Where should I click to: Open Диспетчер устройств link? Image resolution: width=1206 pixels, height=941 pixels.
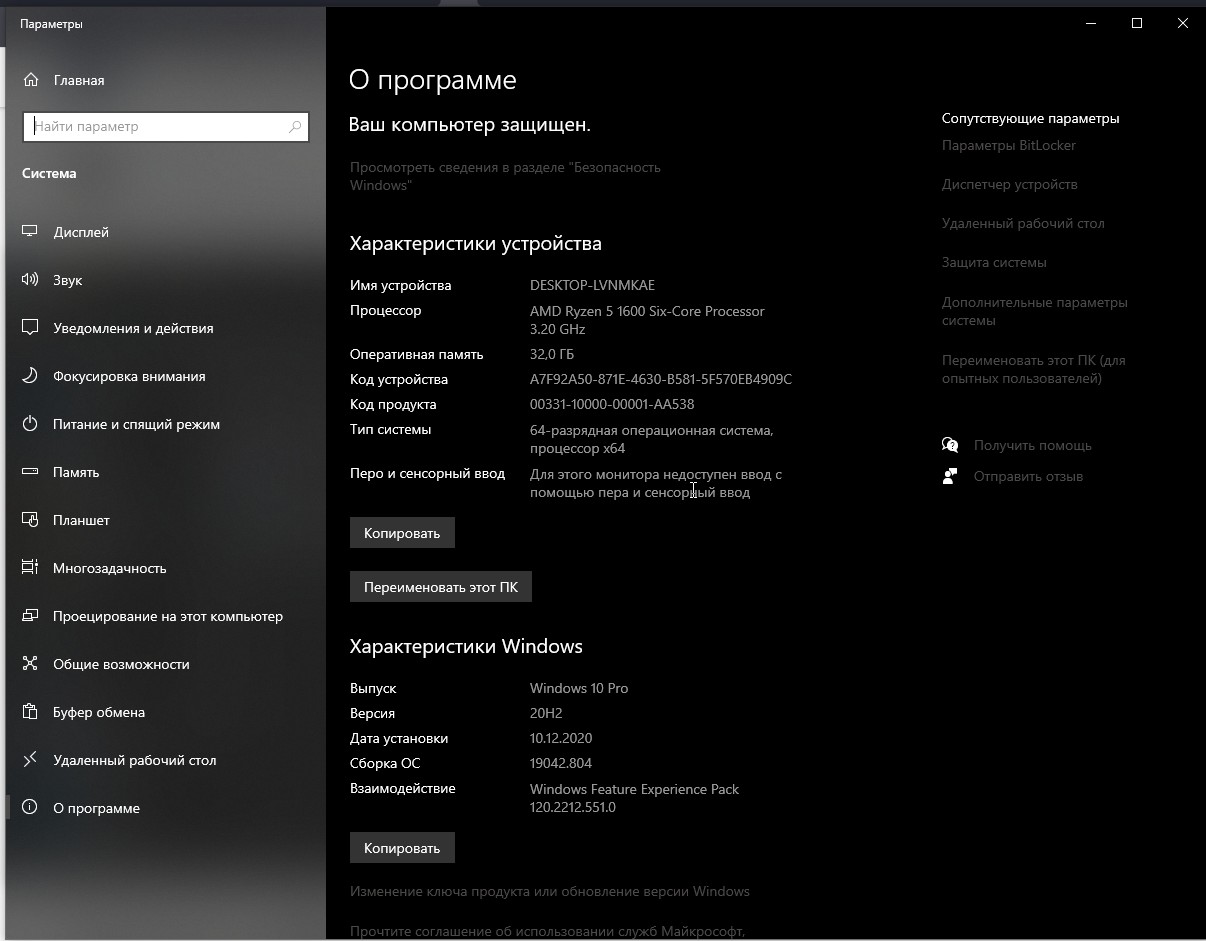tap(1010, 184)
